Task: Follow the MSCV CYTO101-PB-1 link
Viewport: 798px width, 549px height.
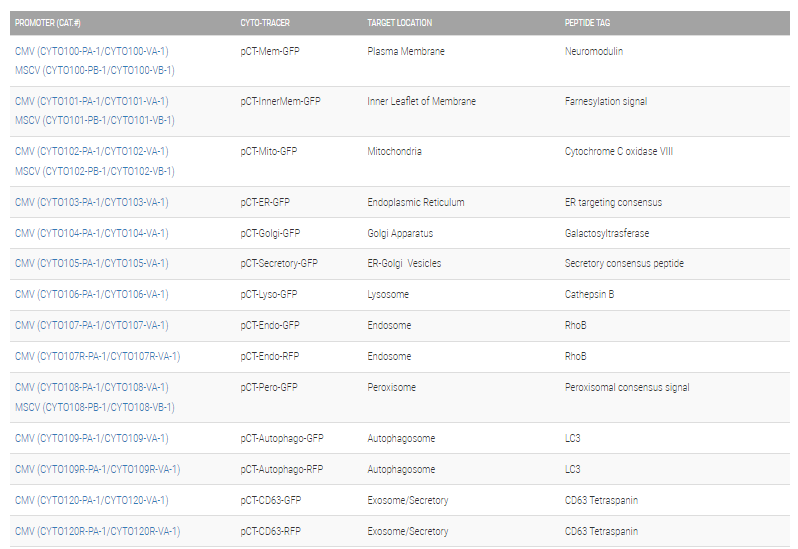Action: pyautogui.click(x=95, y=120)
